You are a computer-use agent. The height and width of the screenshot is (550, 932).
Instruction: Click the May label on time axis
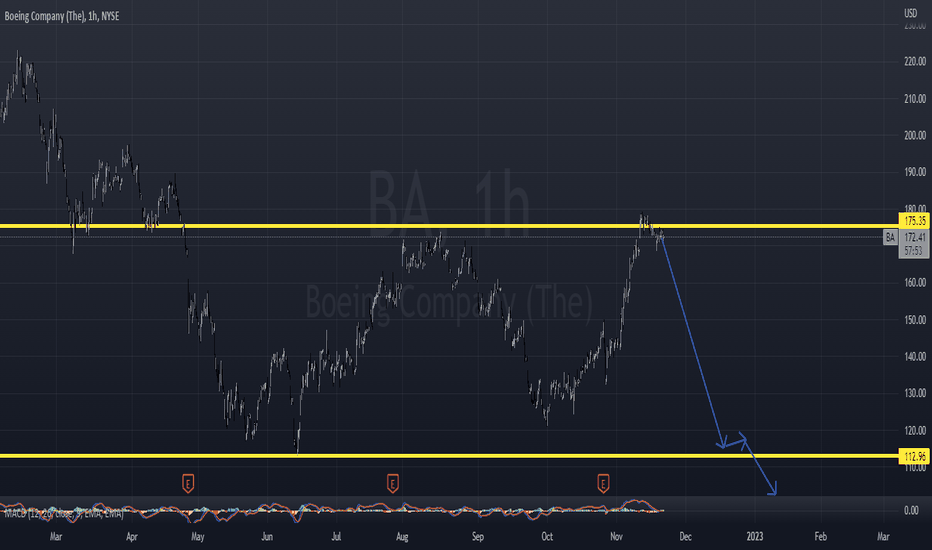pos(198,537)
